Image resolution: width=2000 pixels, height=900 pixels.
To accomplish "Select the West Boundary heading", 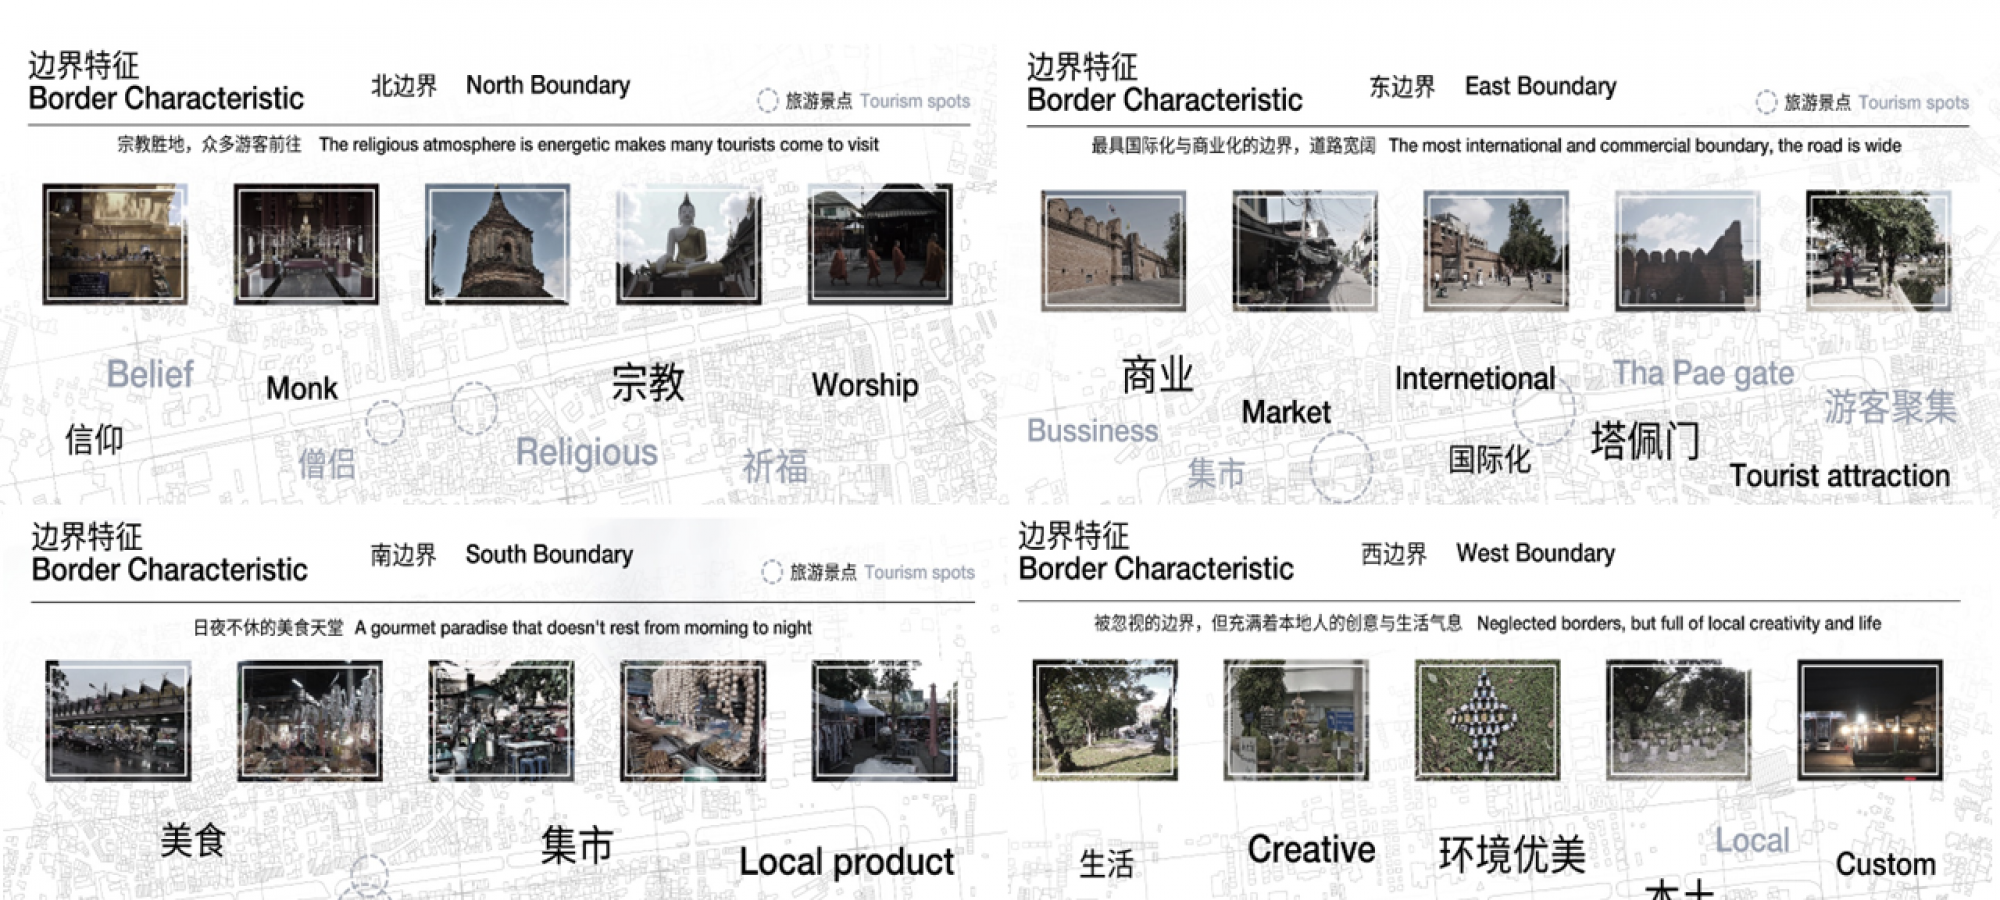I will click(1535, 553).
